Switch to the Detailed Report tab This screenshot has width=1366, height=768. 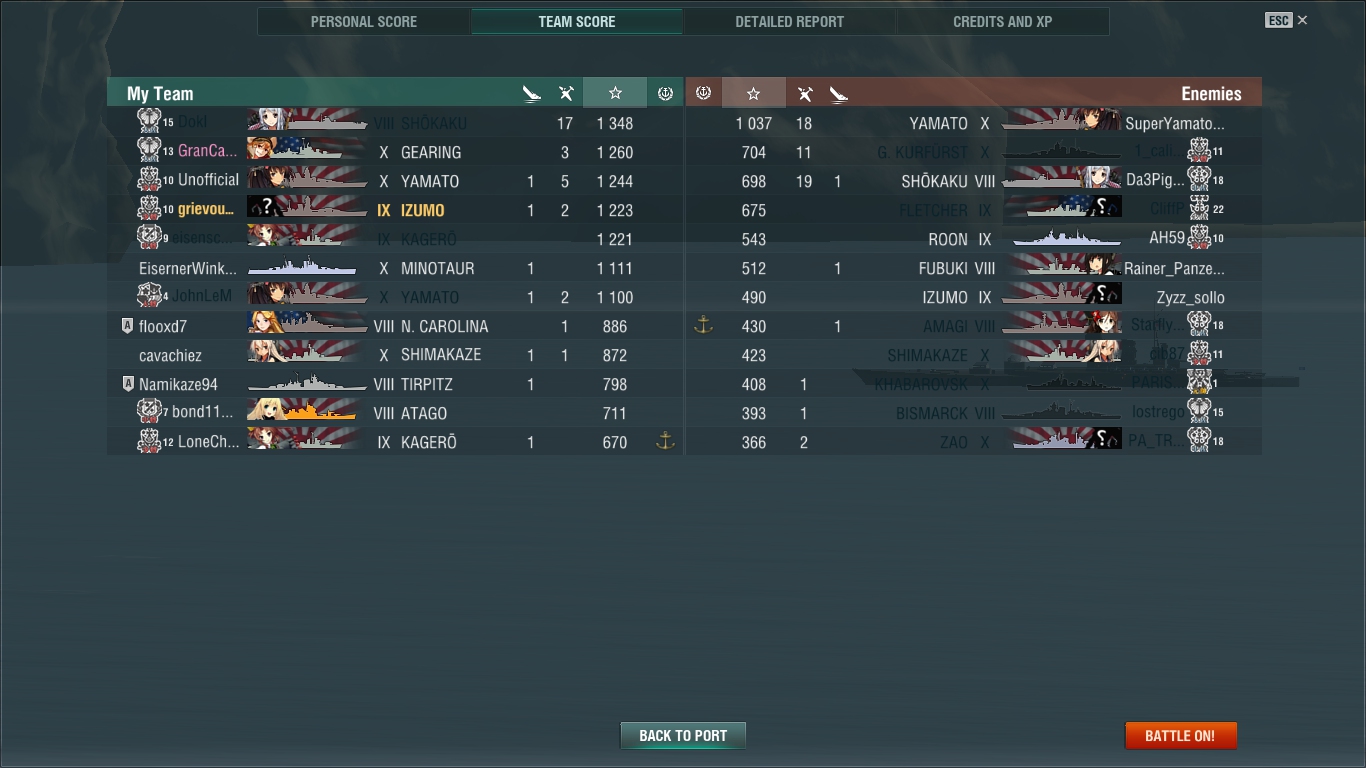789,21
